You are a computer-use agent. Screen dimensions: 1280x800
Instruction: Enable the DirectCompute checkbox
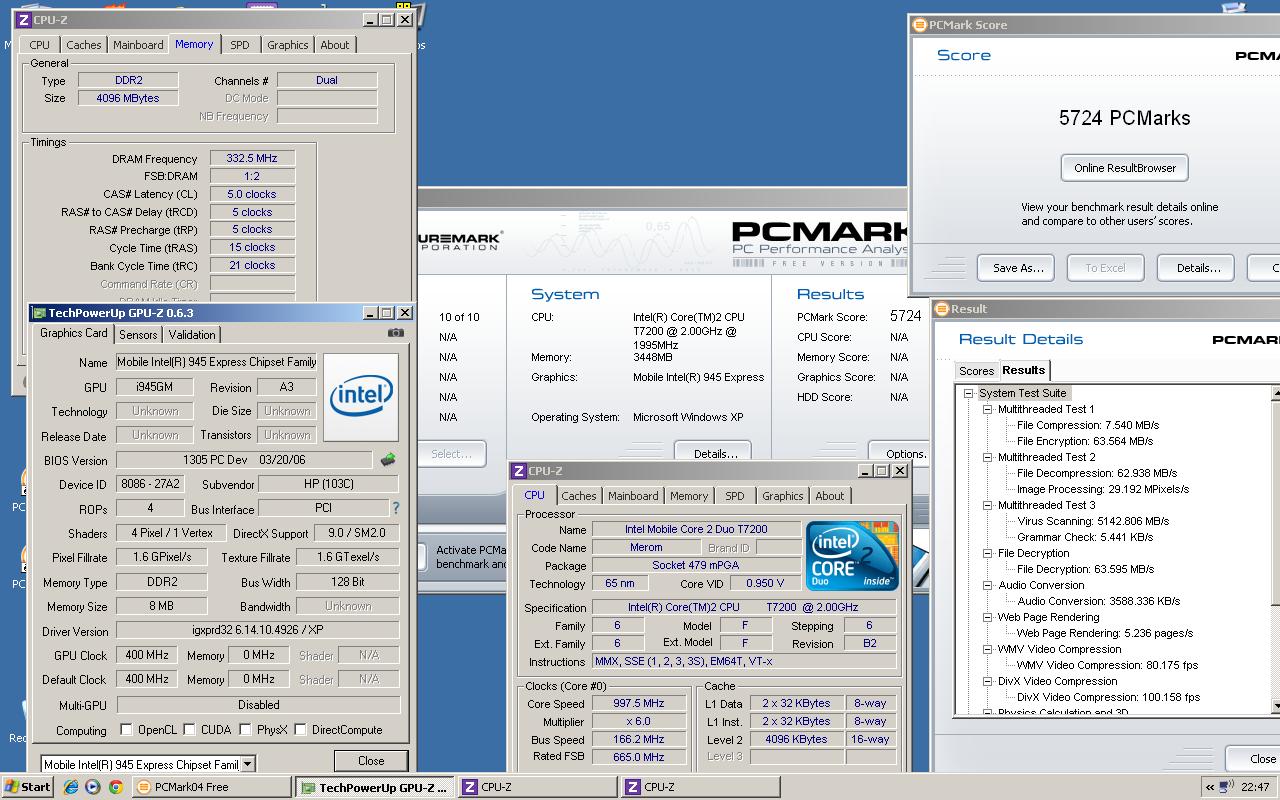point(300,730)
